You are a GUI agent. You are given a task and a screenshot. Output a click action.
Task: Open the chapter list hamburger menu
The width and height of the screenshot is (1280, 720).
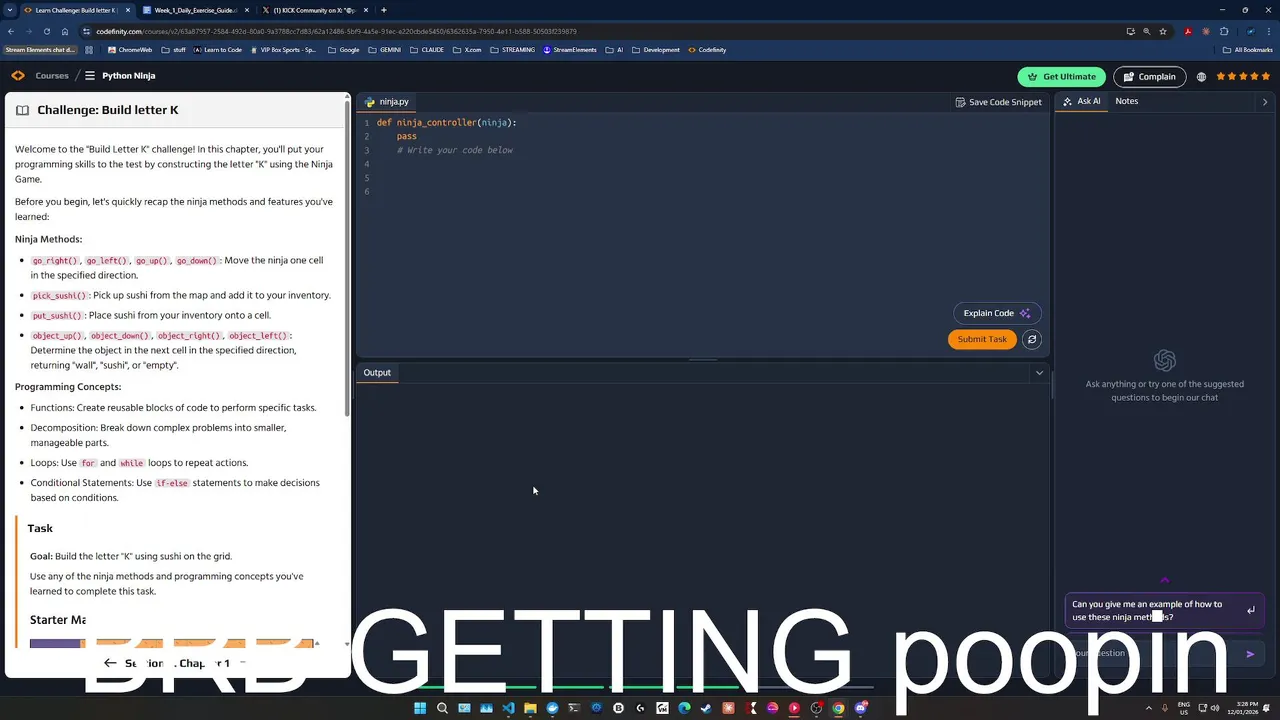90,76
